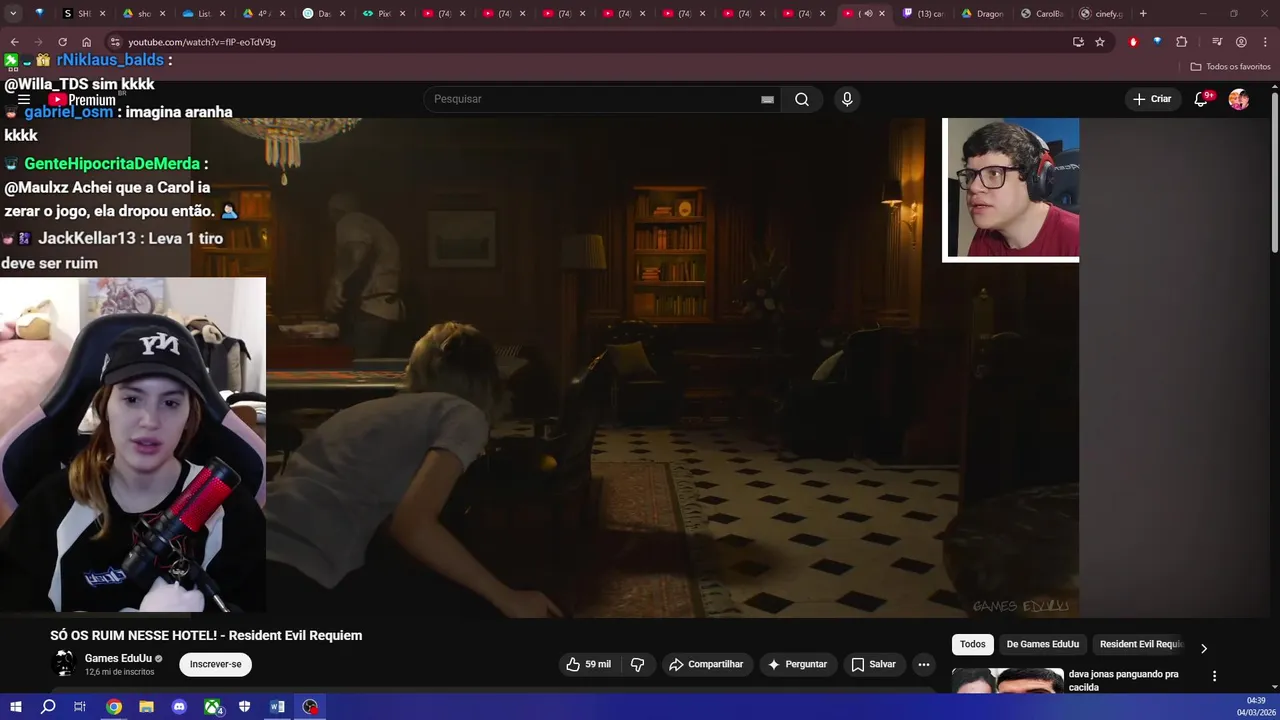Open Discord from the taskbar

[179, 707]
